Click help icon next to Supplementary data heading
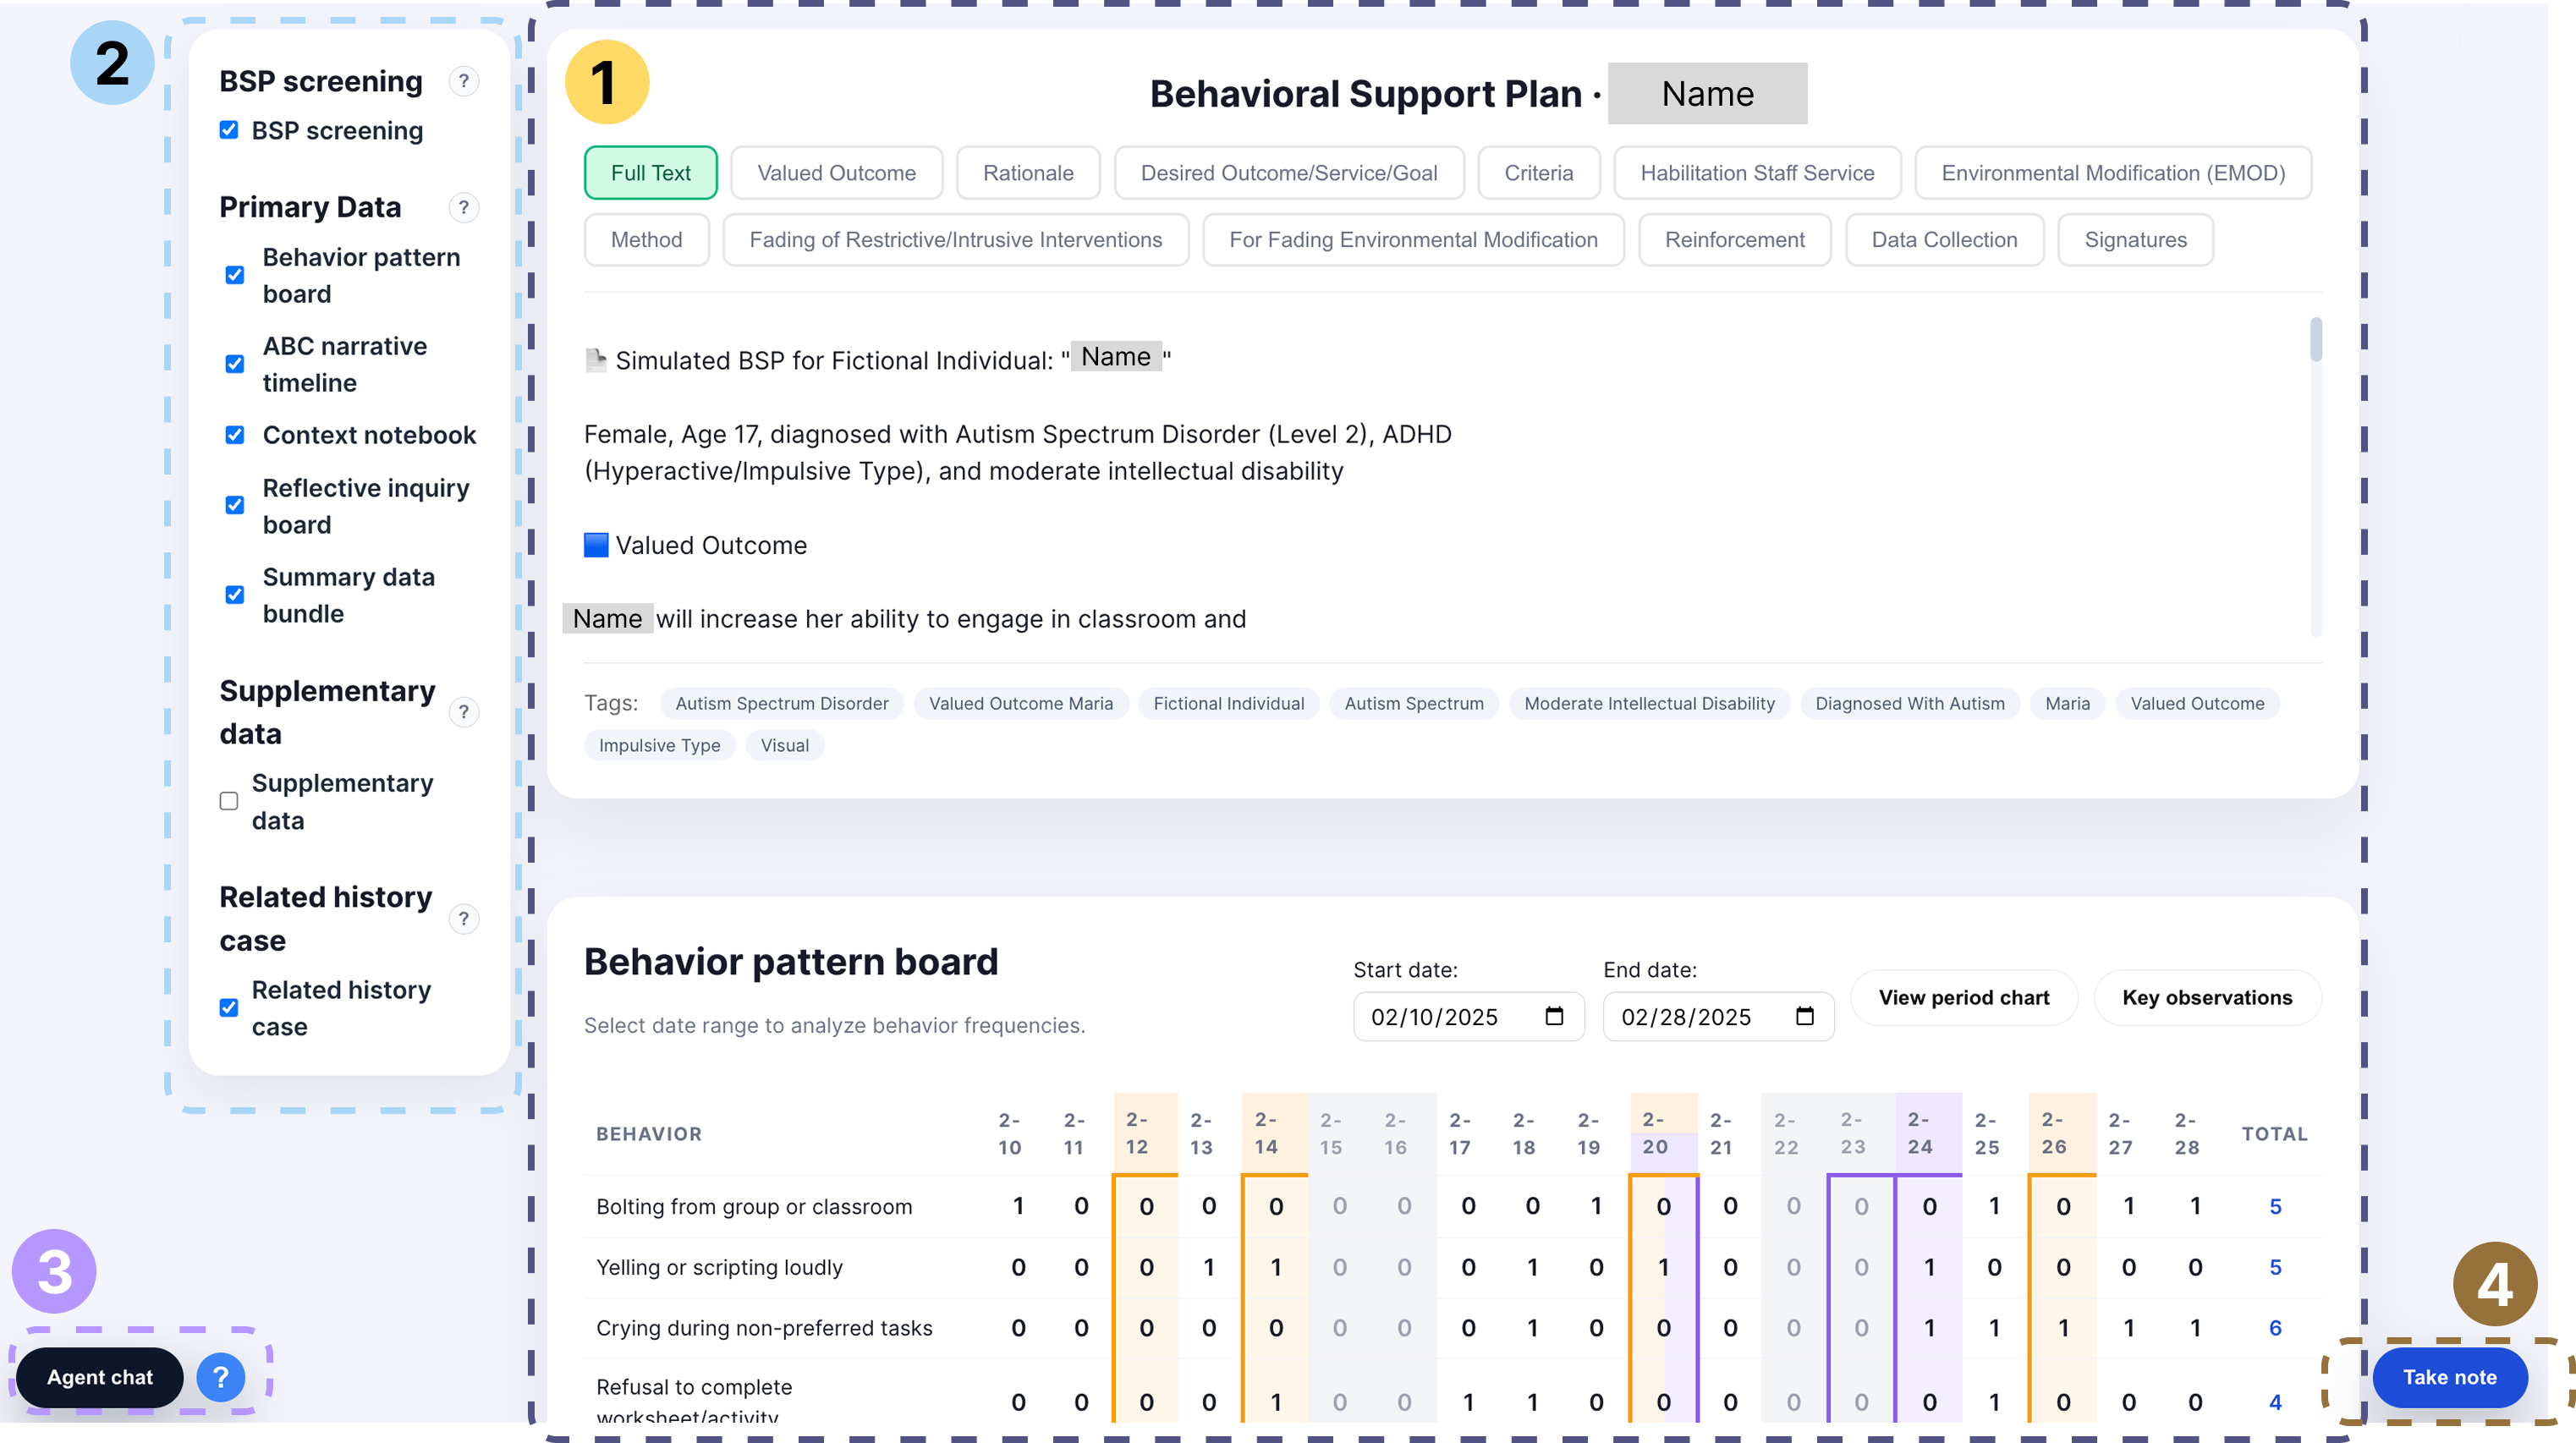Viewport: 2576px width, 1443px height. click(464, 712)
